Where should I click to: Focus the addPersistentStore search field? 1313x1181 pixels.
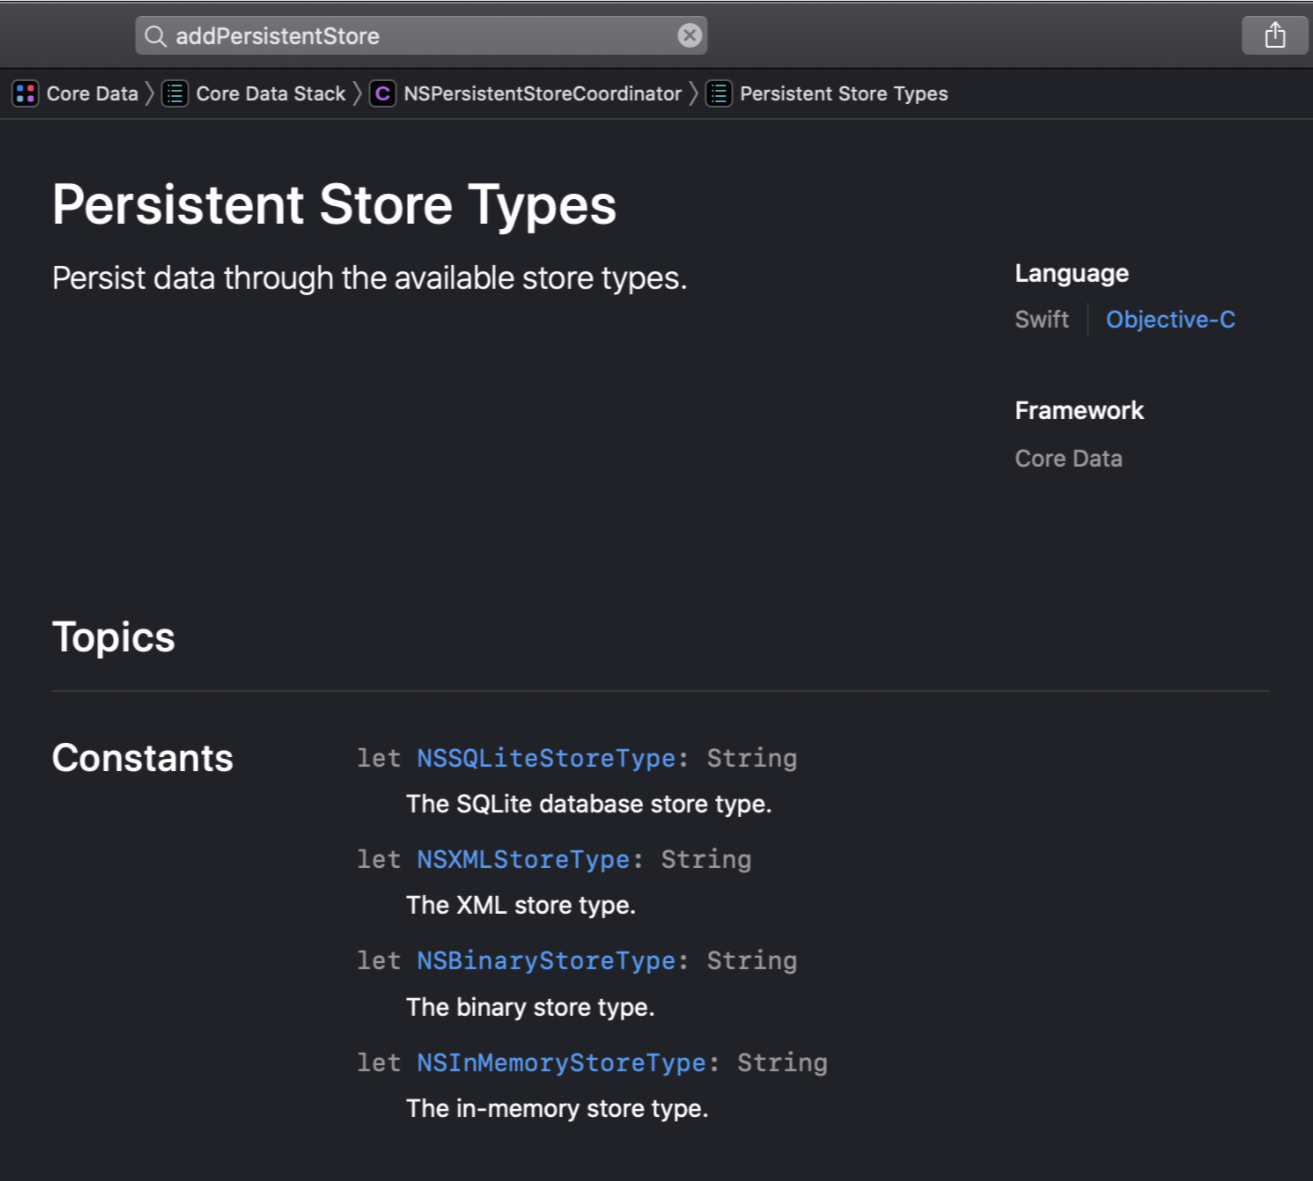420,36
